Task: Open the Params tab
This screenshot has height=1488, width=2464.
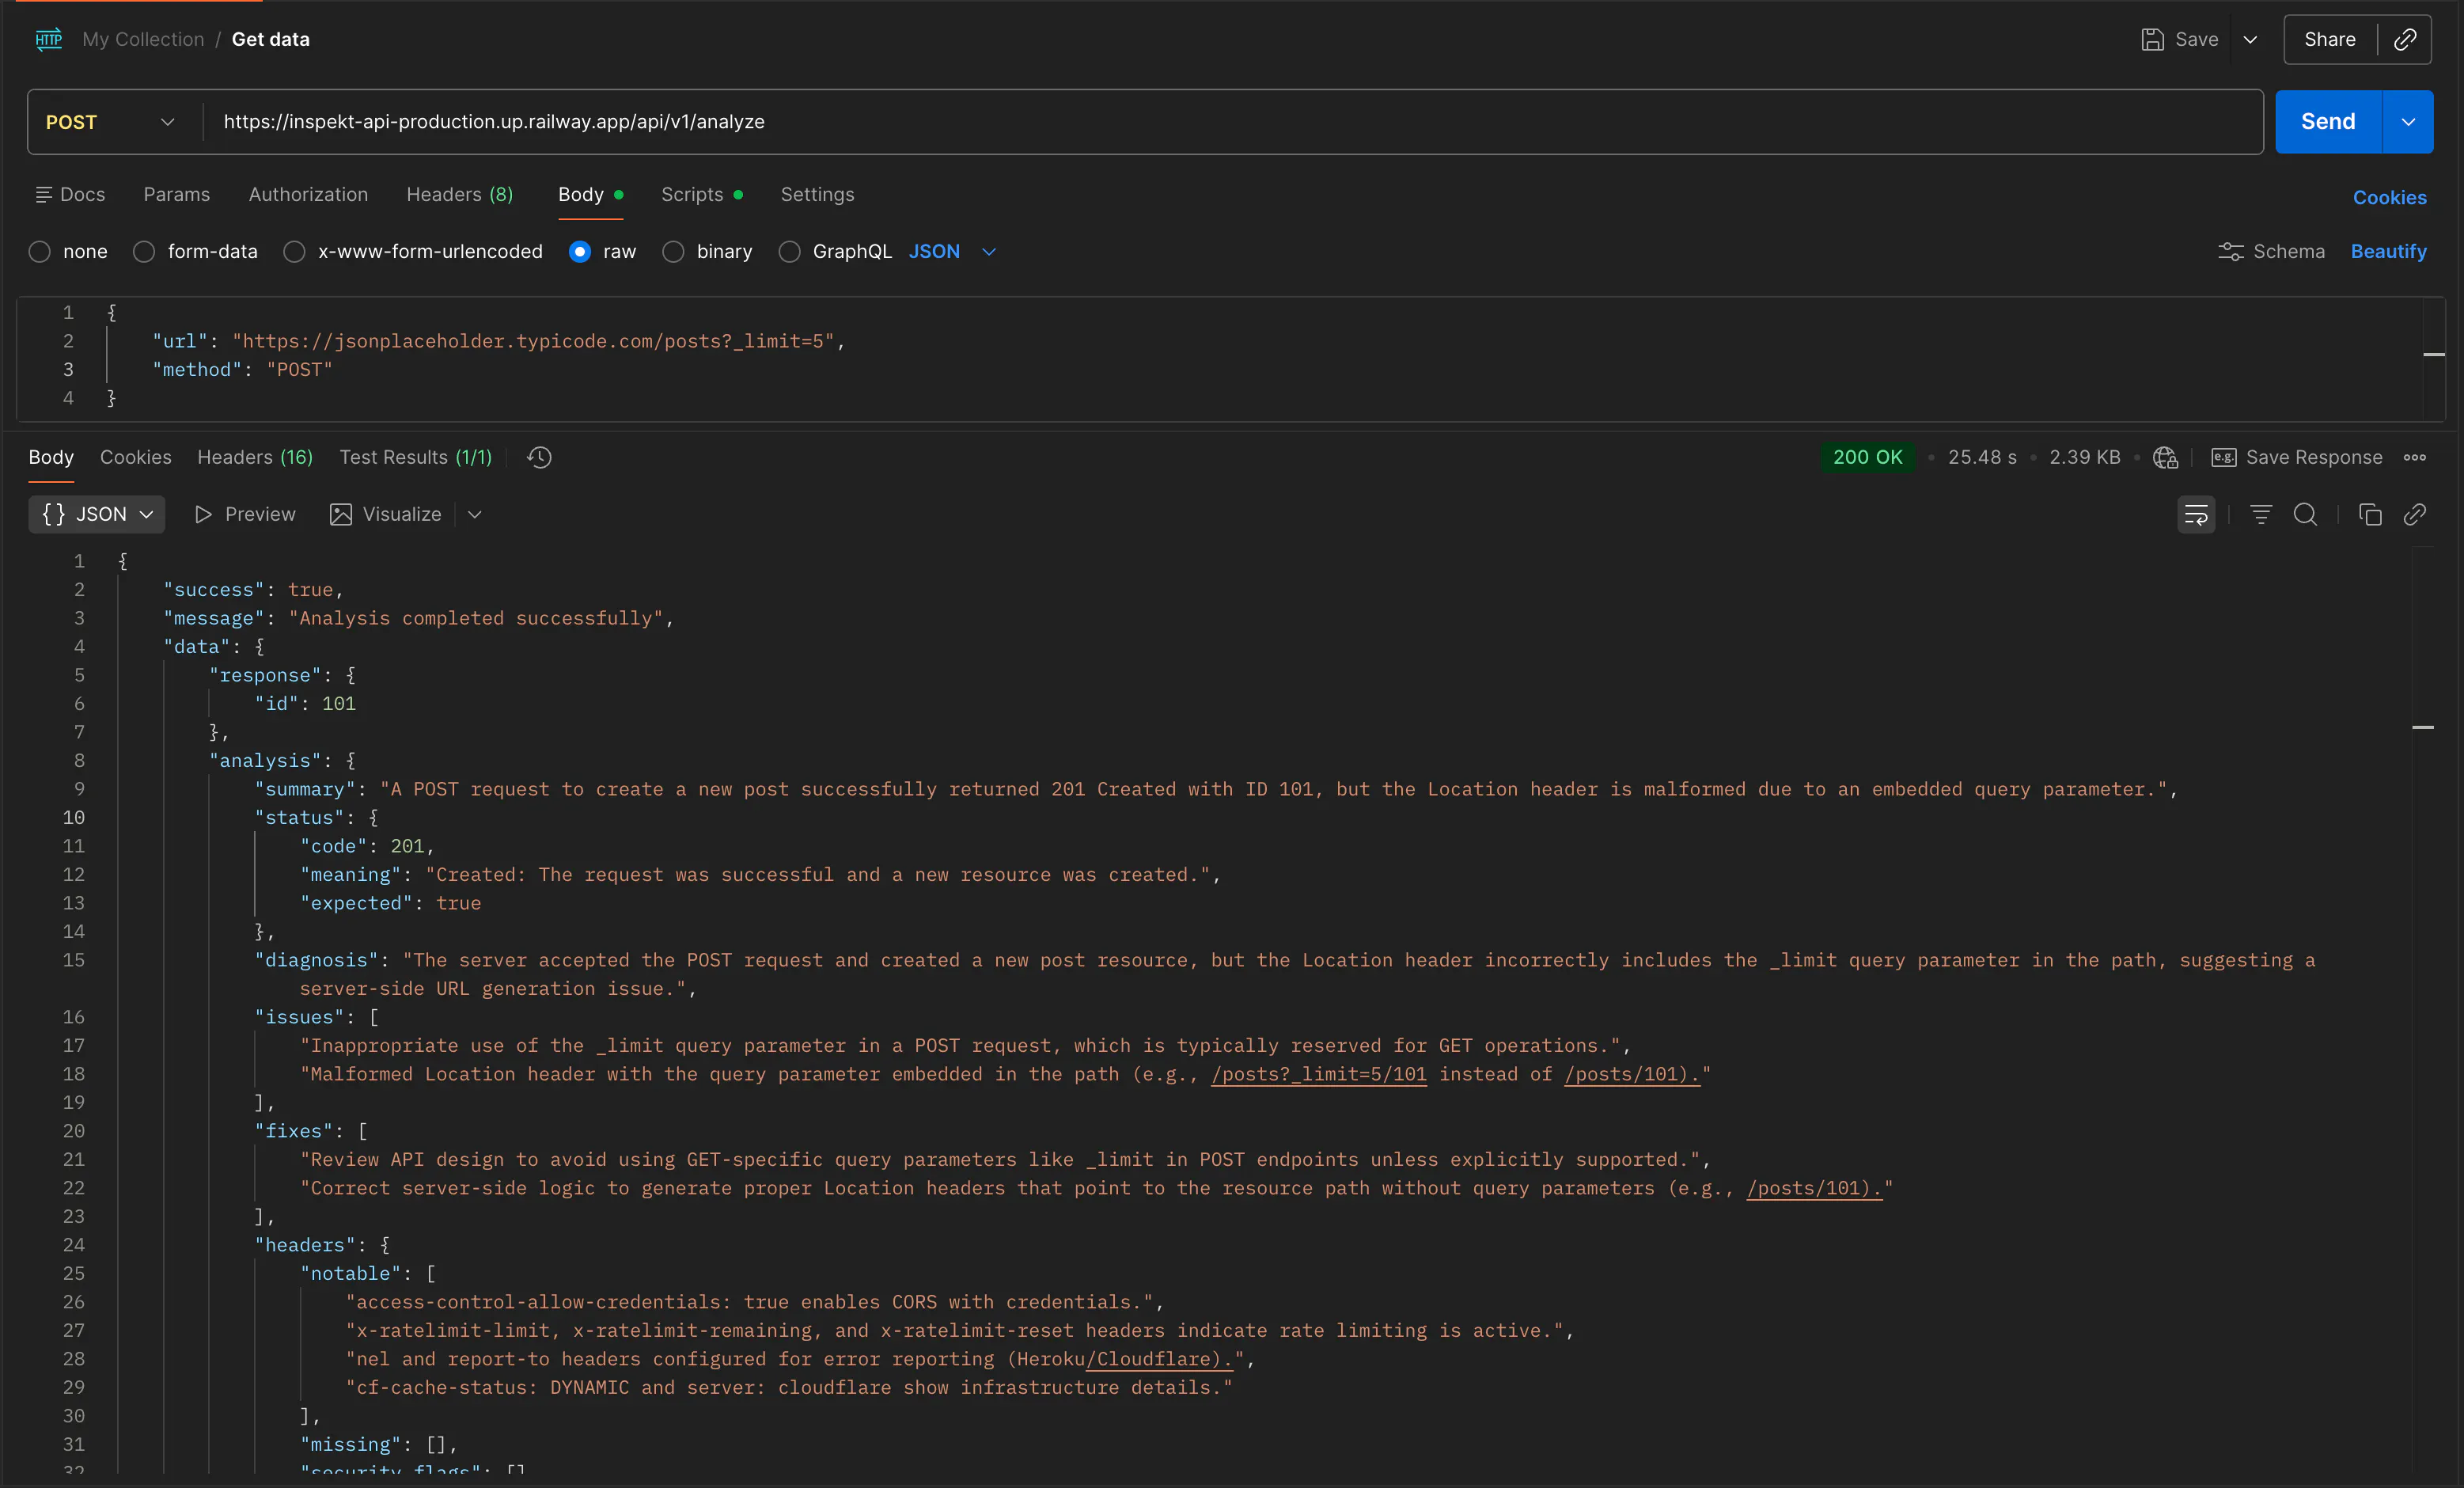Action: coord(177,194)
